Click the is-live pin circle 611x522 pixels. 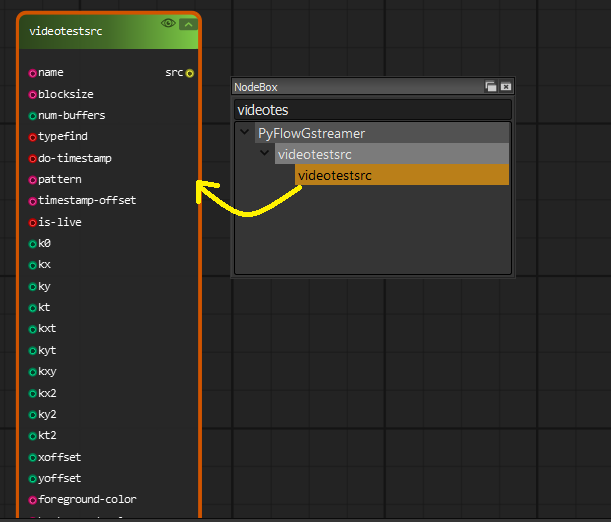pos(33,222)
